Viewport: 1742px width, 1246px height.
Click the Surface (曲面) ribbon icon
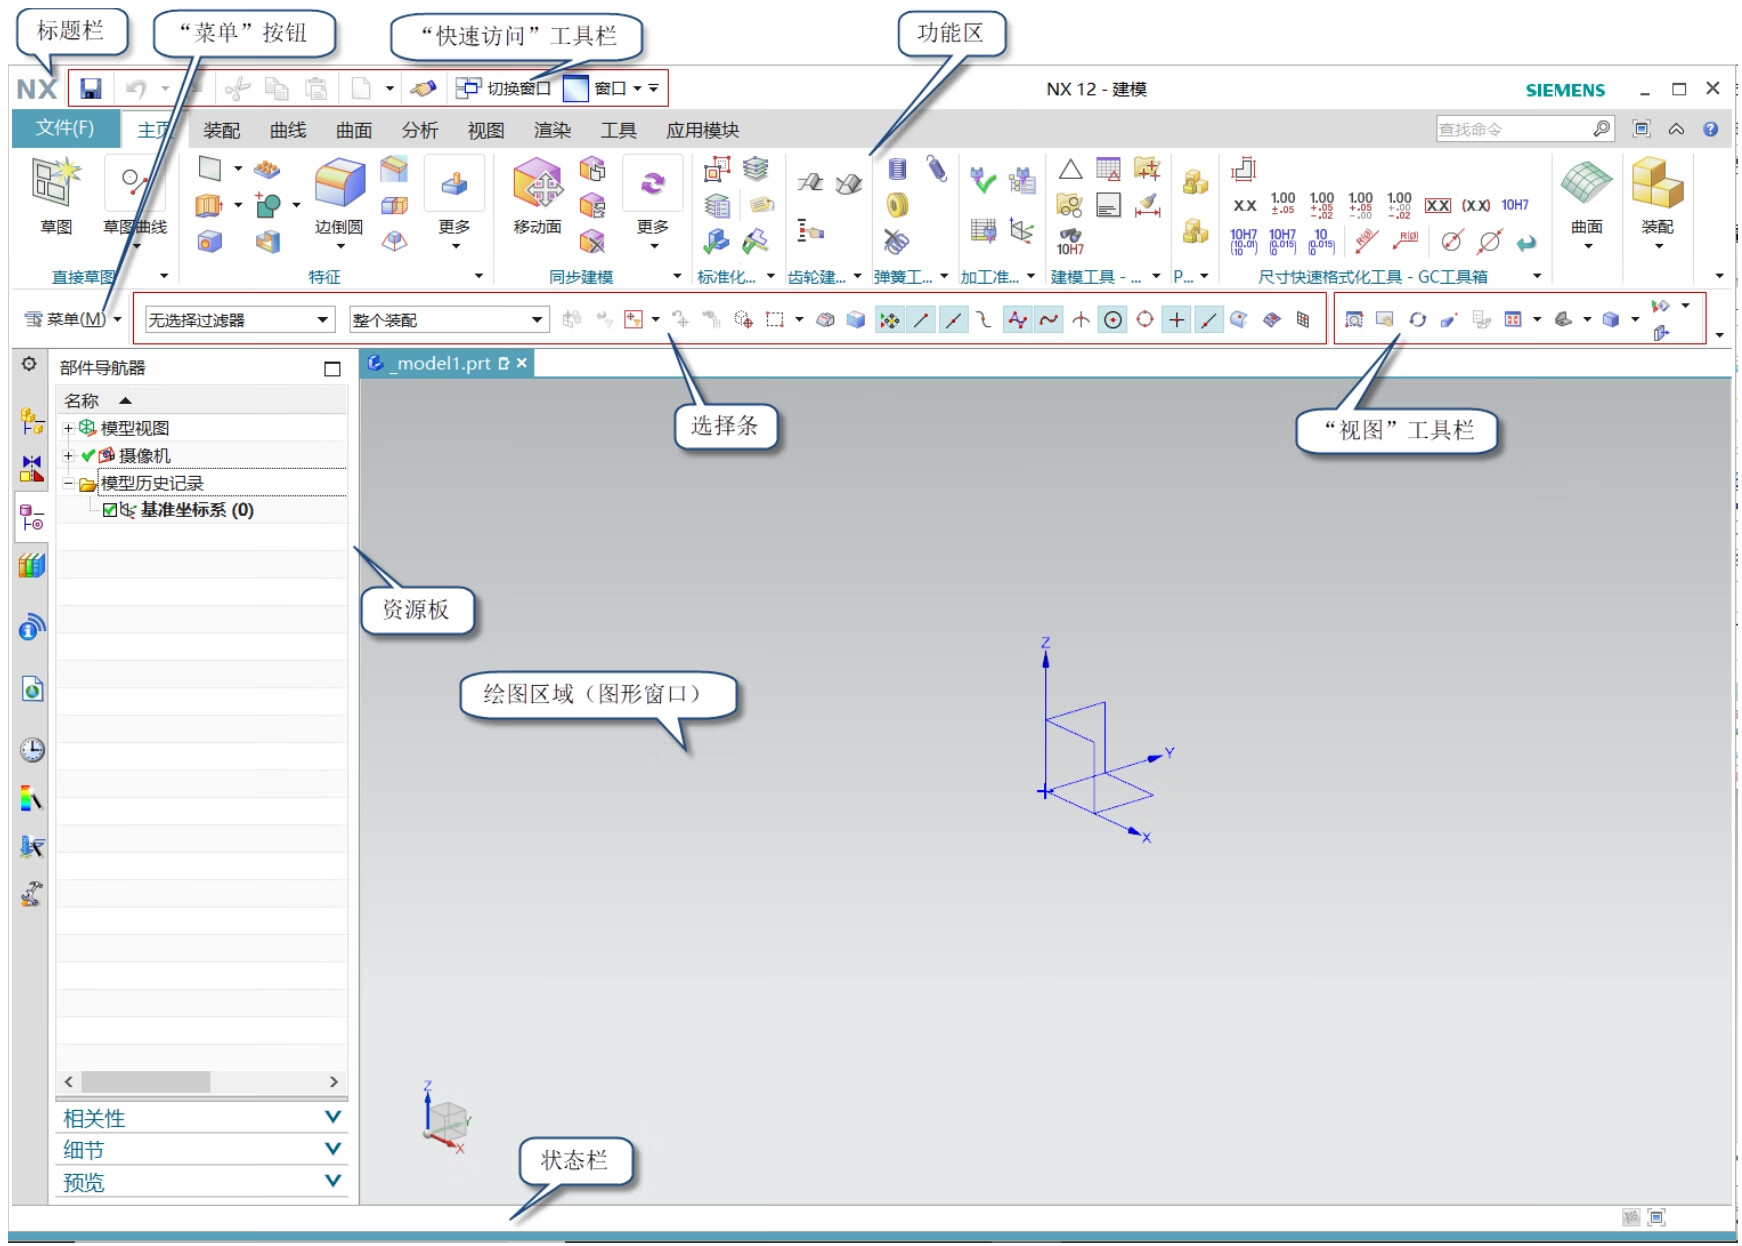(1586, 195)
